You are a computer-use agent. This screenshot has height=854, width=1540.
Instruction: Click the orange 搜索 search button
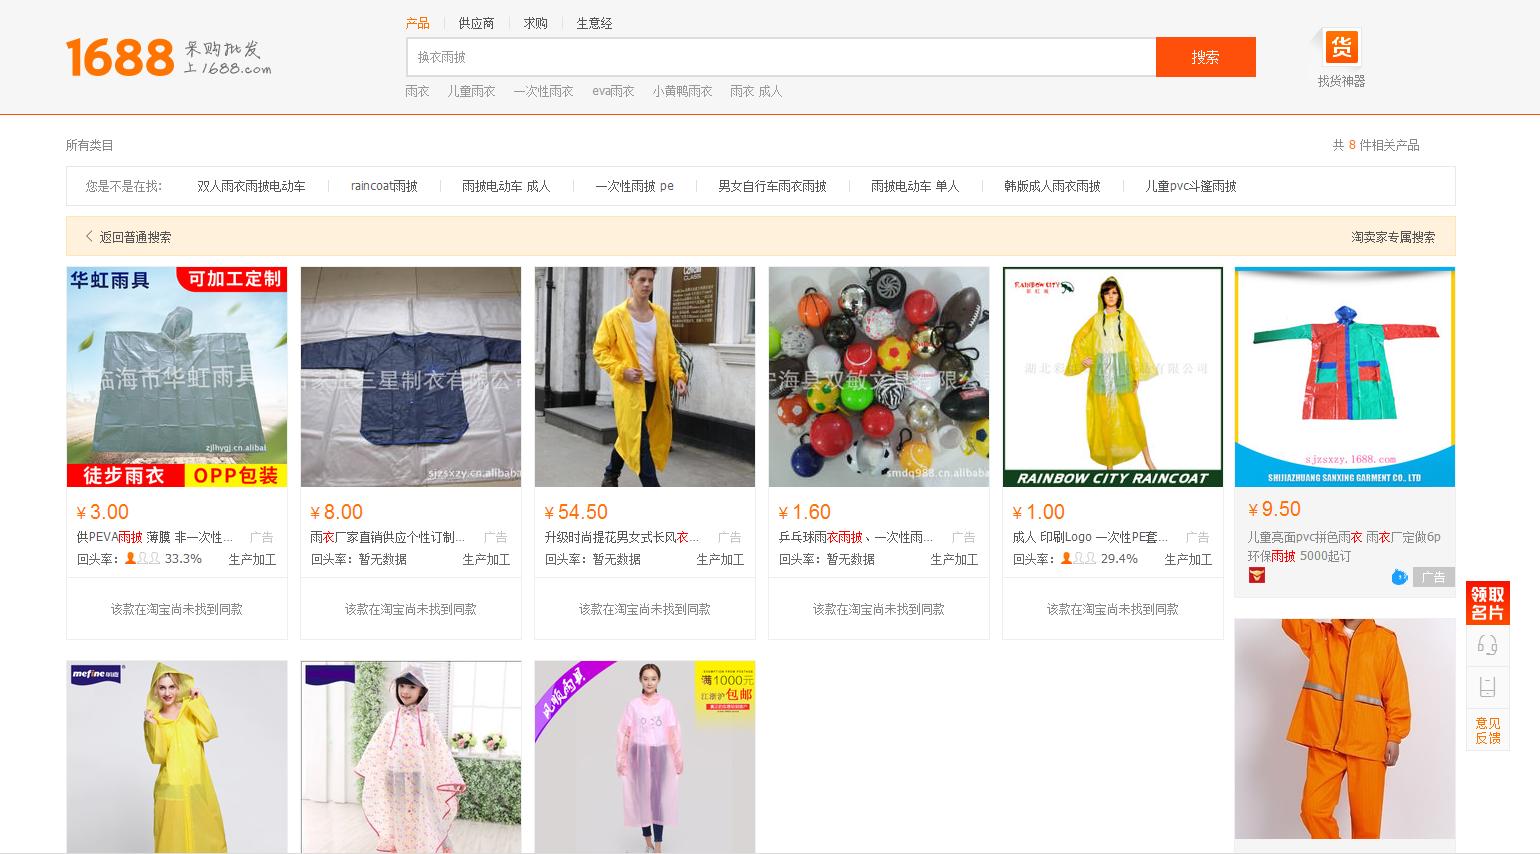[x=1205, y=57]
